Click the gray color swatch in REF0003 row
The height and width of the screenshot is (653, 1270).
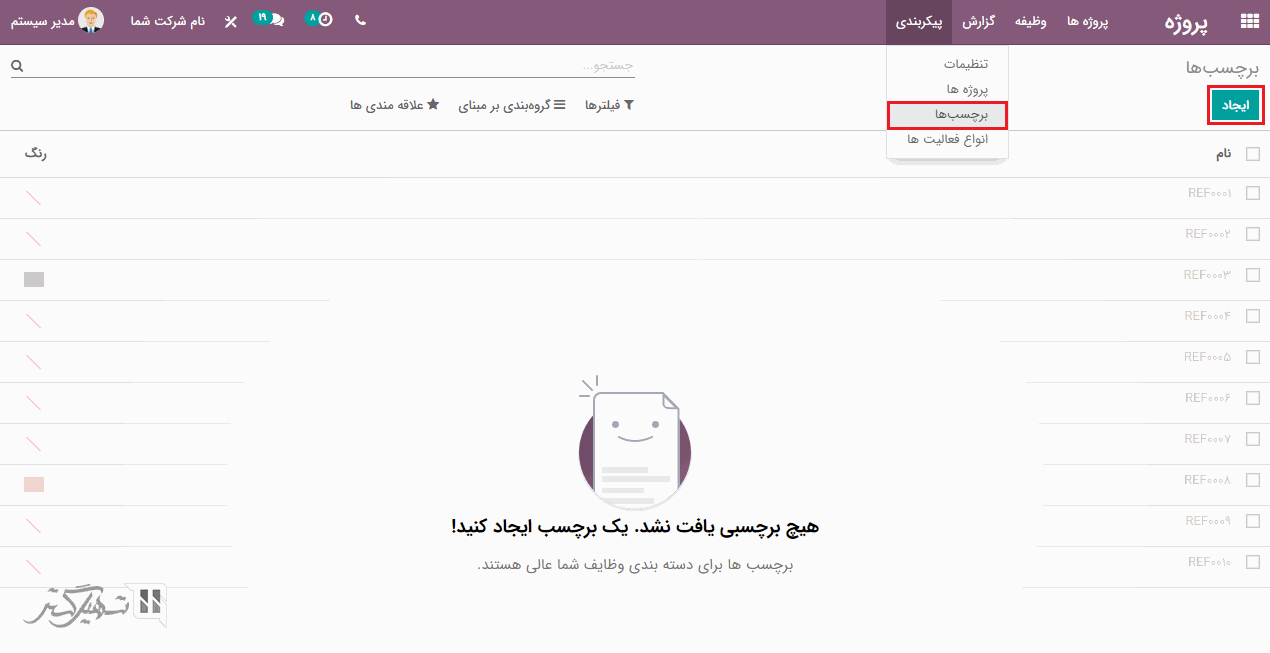tap(34, 280)
